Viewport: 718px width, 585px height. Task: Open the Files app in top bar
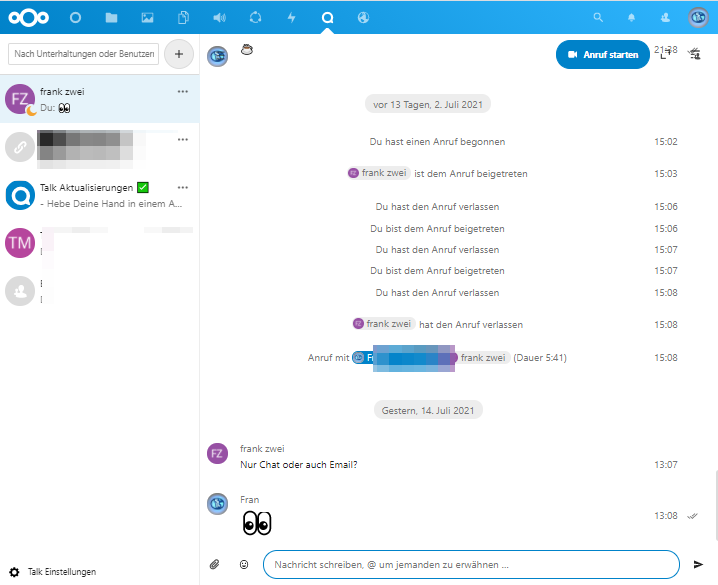click(111, 17)
